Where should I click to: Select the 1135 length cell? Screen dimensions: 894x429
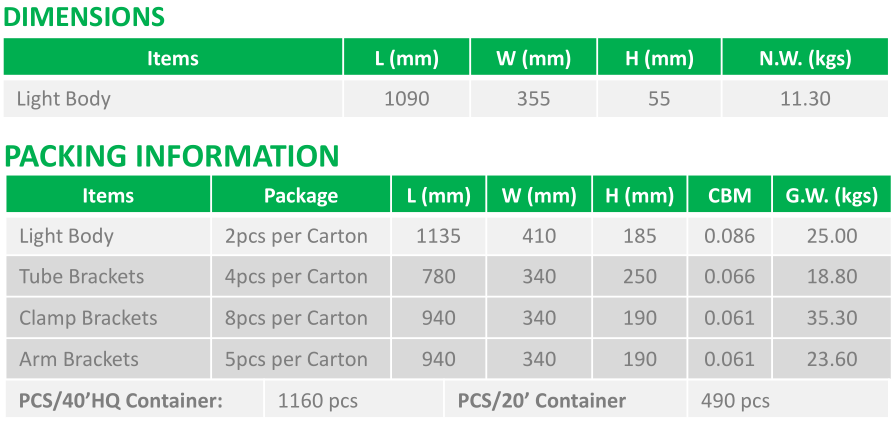click(438, 236)
